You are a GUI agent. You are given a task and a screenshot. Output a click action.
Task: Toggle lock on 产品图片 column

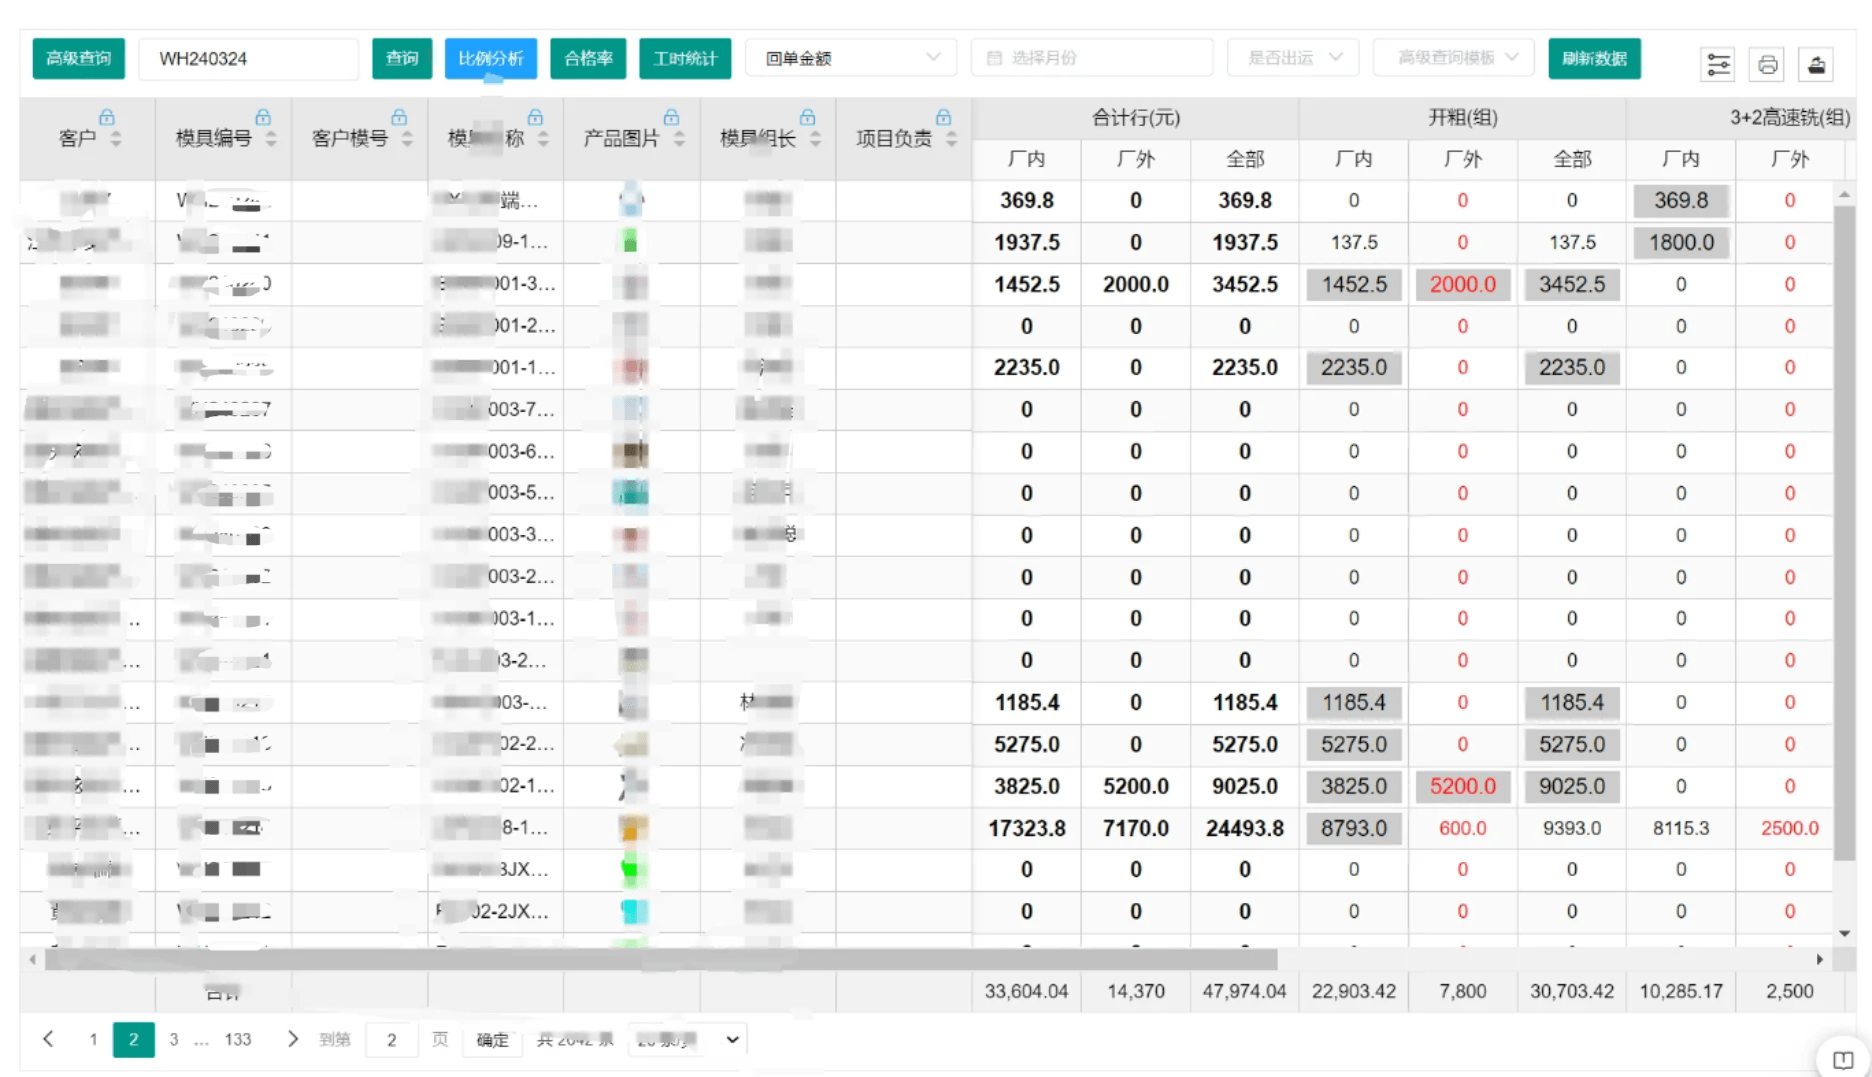click(x=671, y=117)
